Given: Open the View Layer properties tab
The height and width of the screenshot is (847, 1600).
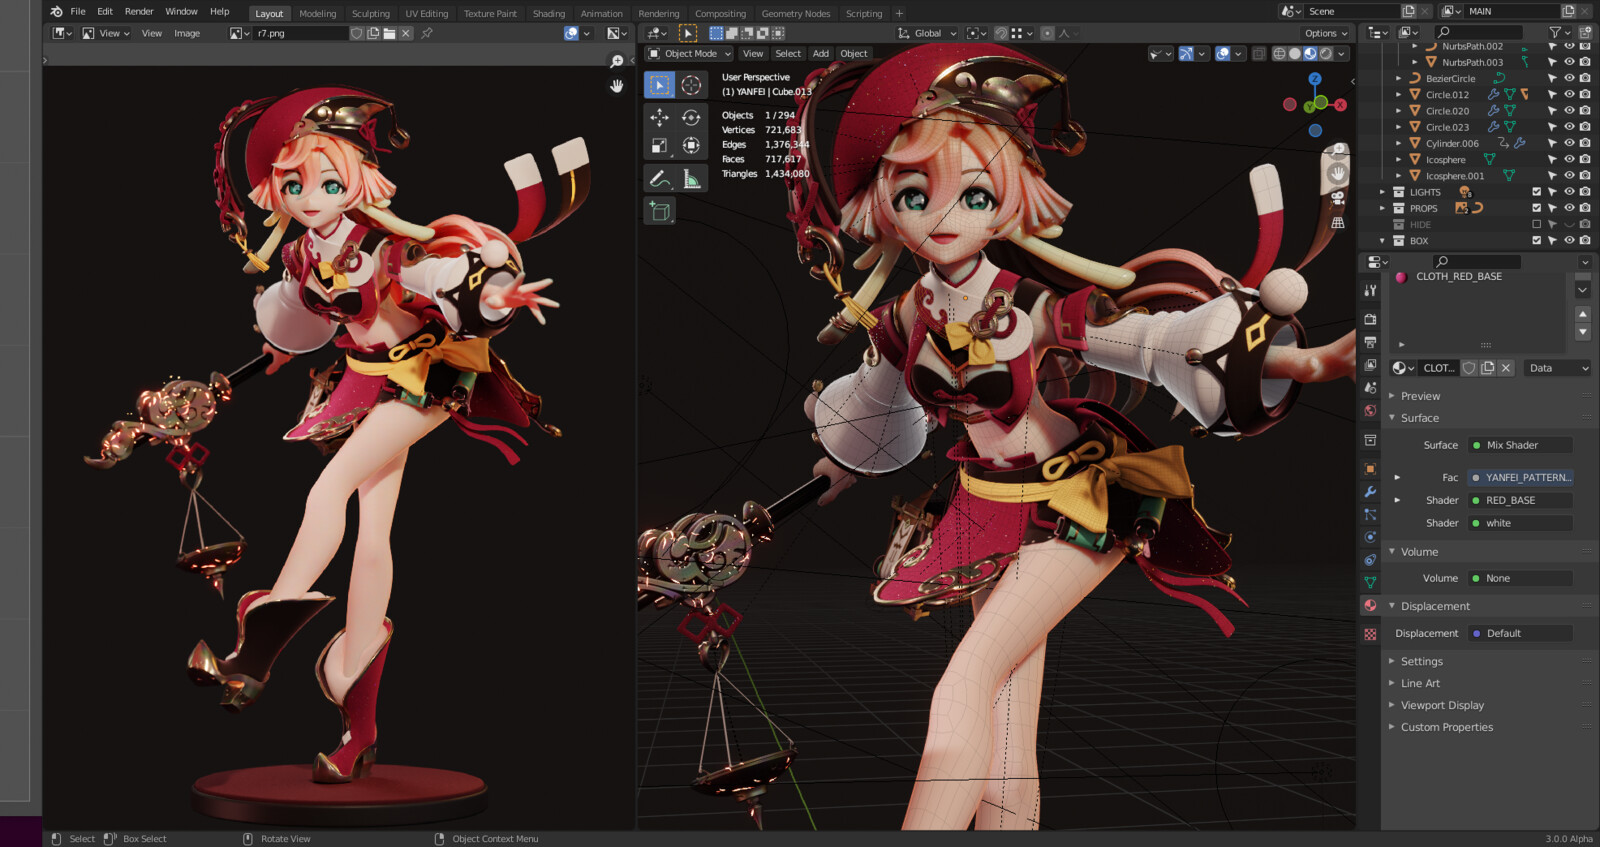Looking at the screenshot, I should [1370, 365].
